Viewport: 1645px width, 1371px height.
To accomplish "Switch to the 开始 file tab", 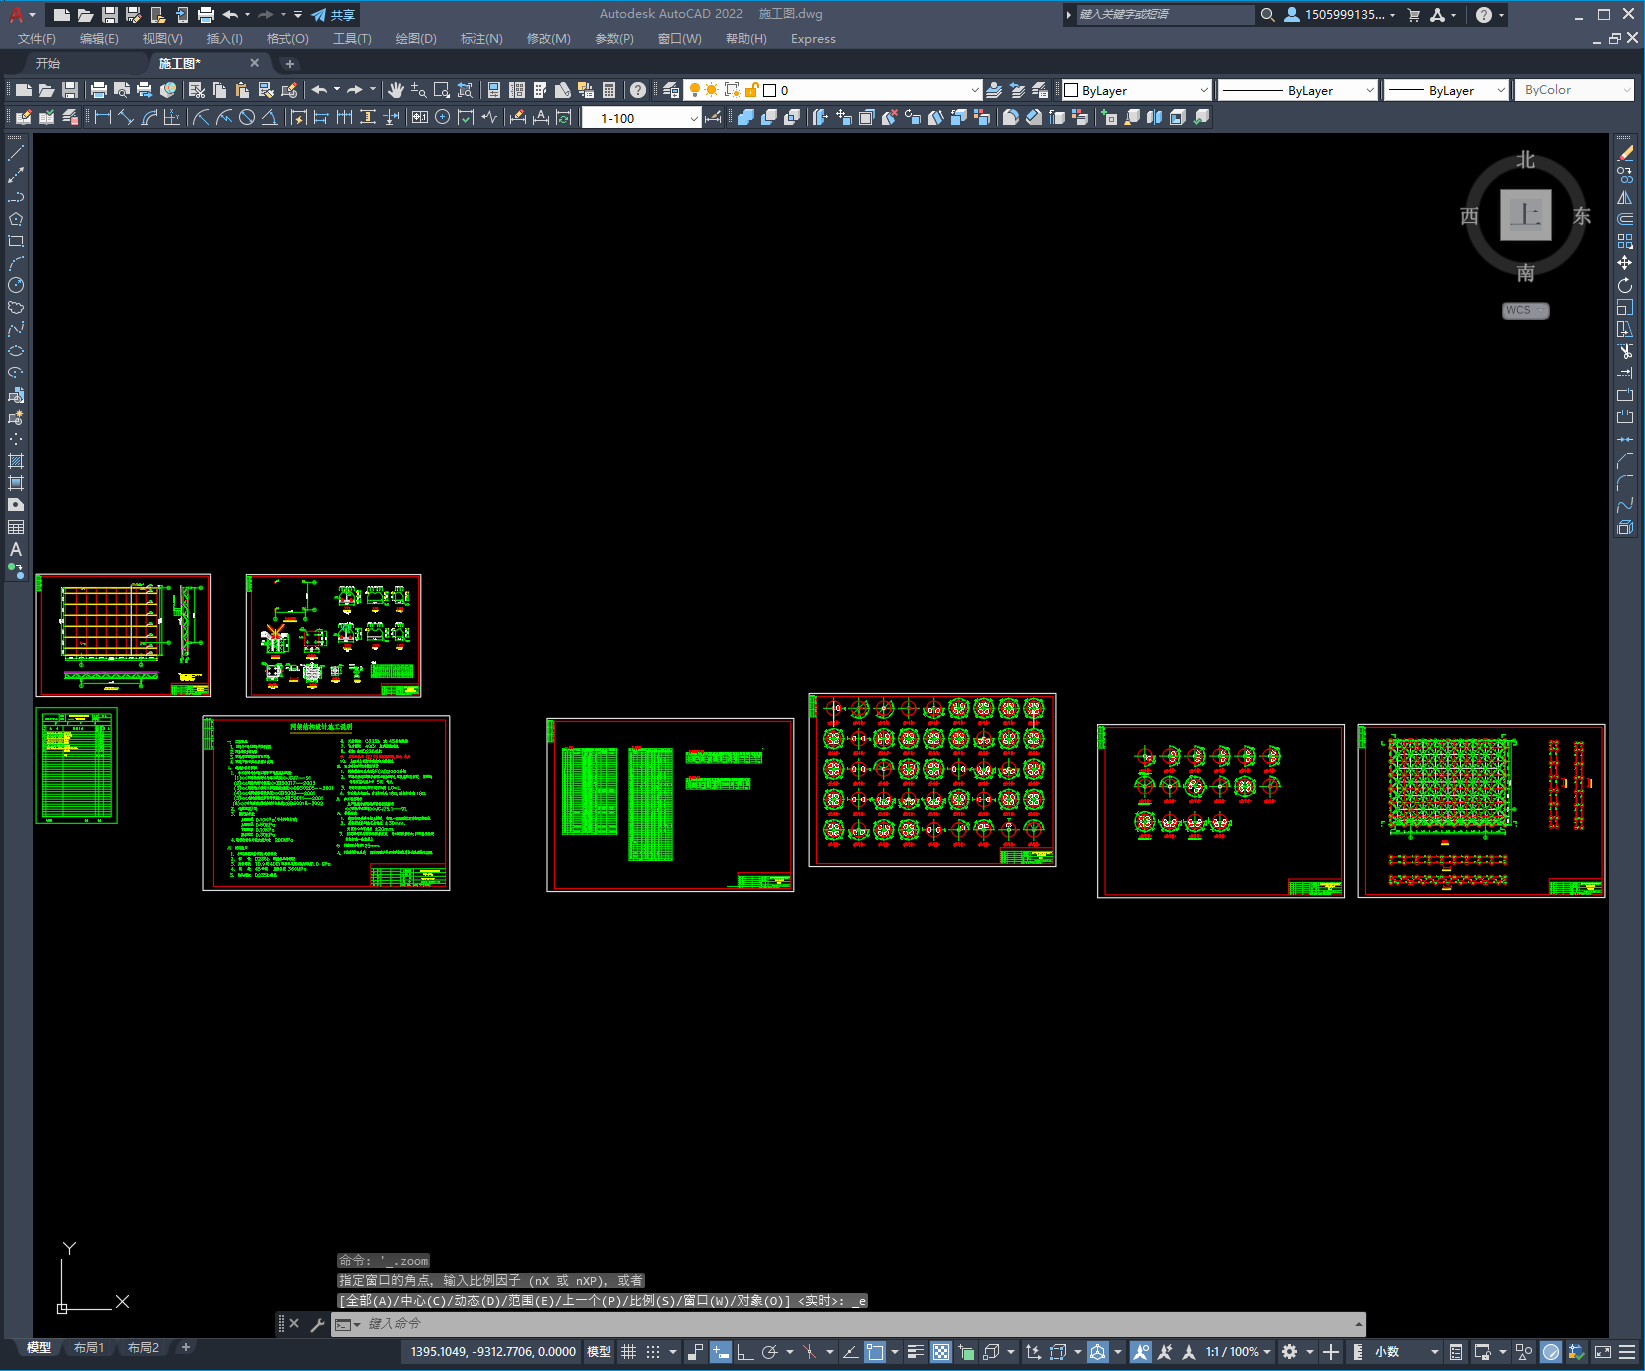I will tap(48, 63).
